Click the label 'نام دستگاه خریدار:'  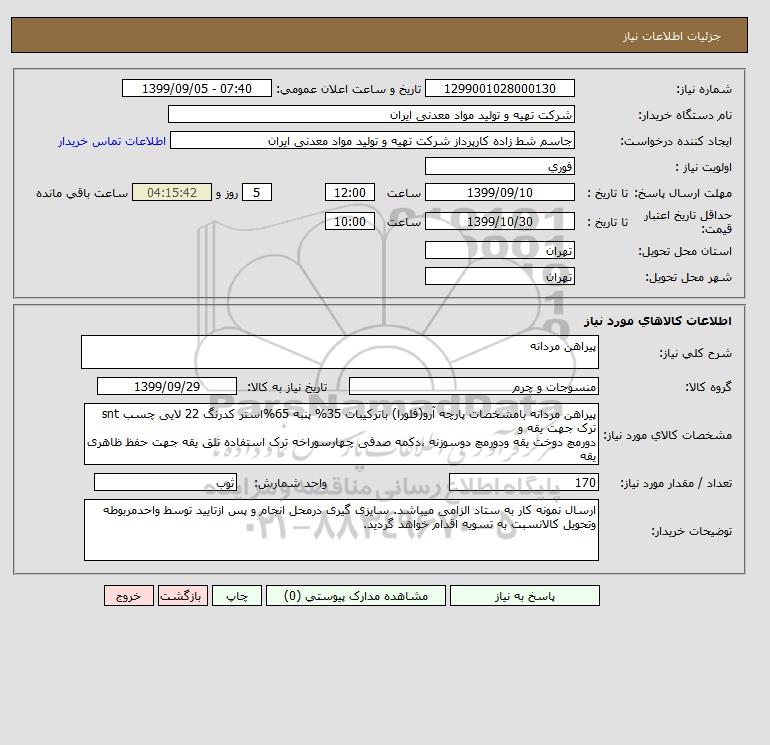click(685, 115)
